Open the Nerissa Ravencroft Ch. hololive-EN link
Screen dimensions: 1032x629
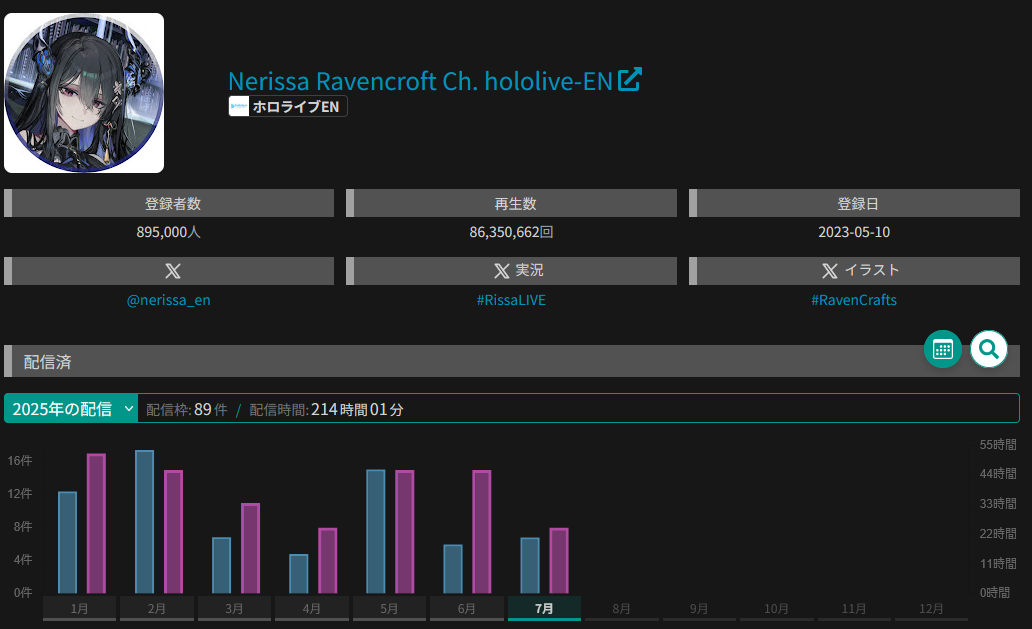[420, 81]
